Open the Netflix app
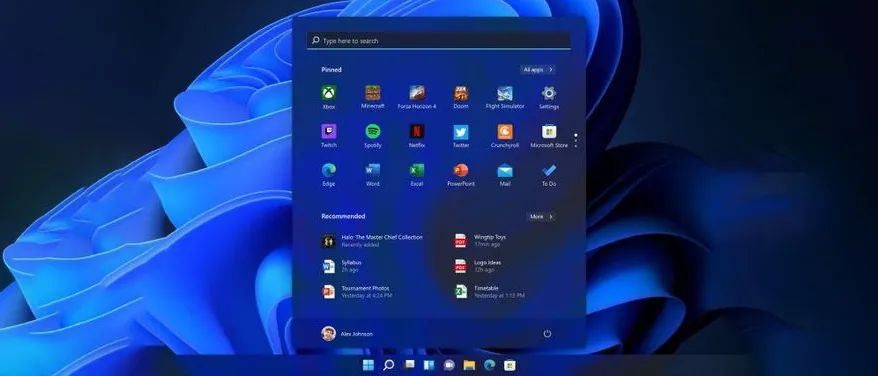This screenshot has height=376, width=878. 417,136
